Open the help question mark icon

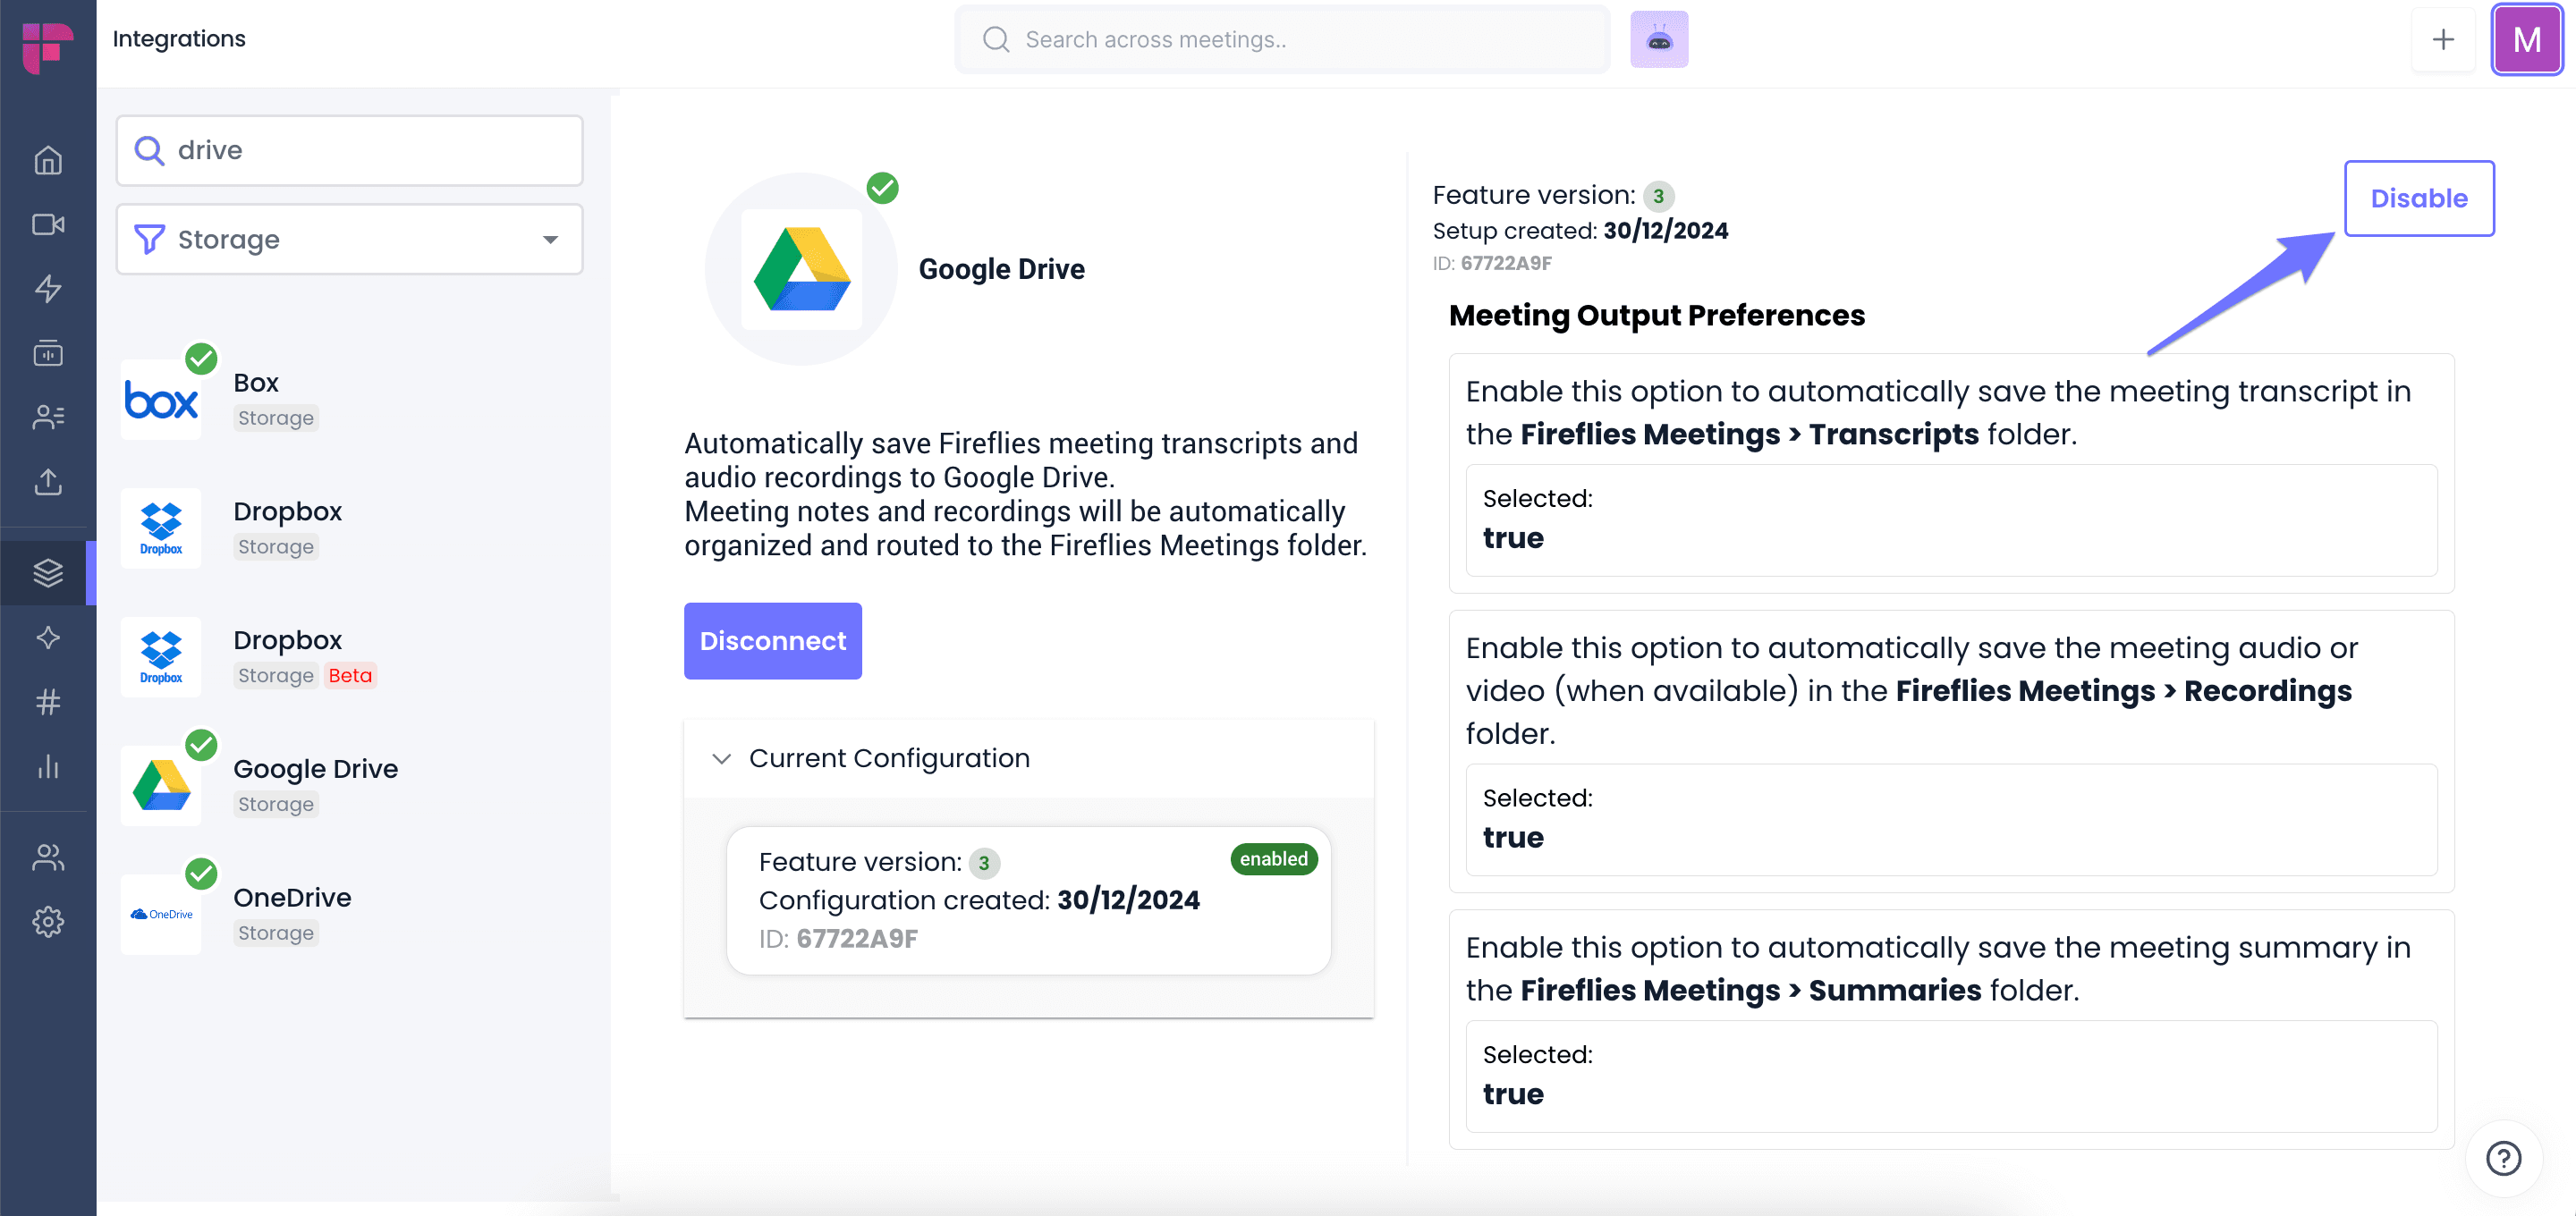coord(2503,1159)
